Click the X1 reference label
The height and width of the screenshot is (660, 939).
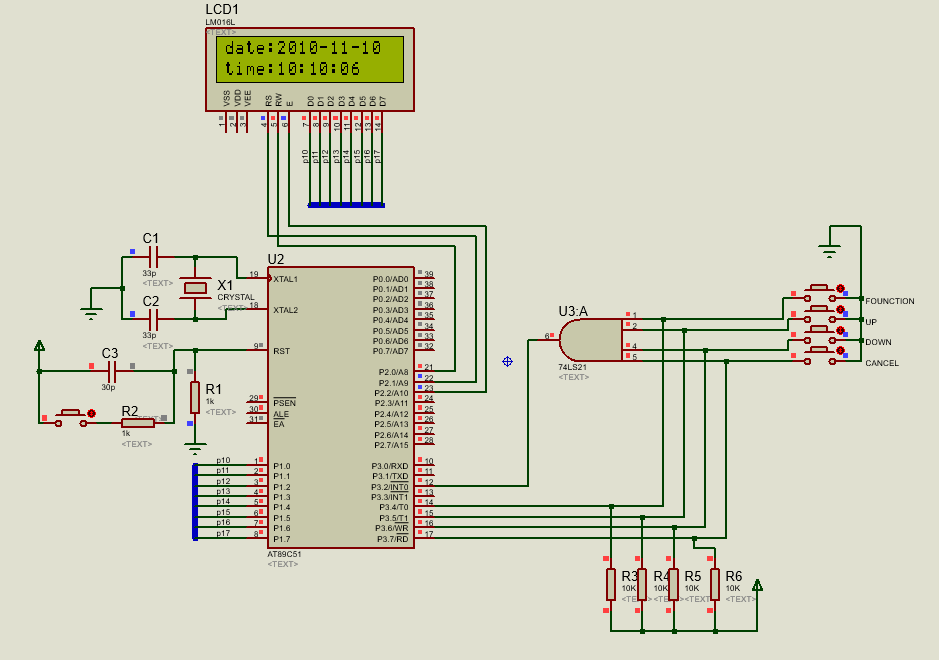[225, 285]
